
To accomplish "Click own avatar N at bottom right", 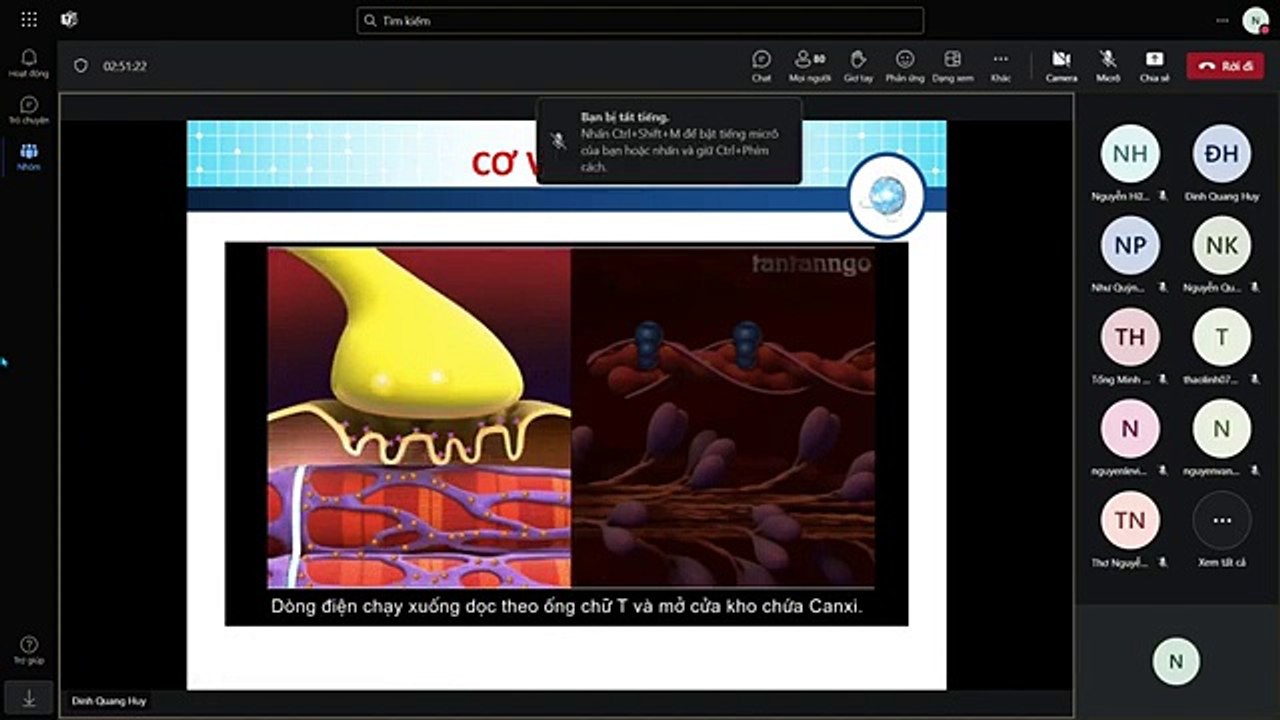I will point(1176,661).
